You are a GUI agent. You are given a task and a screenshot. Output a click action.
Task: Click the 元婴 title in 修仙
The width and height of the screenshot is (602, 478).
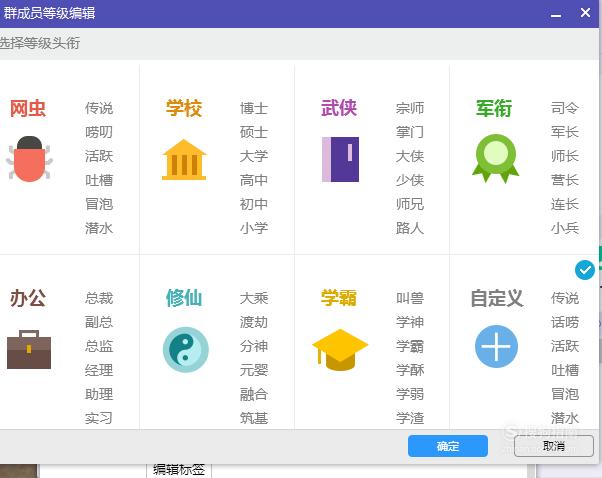254,370
